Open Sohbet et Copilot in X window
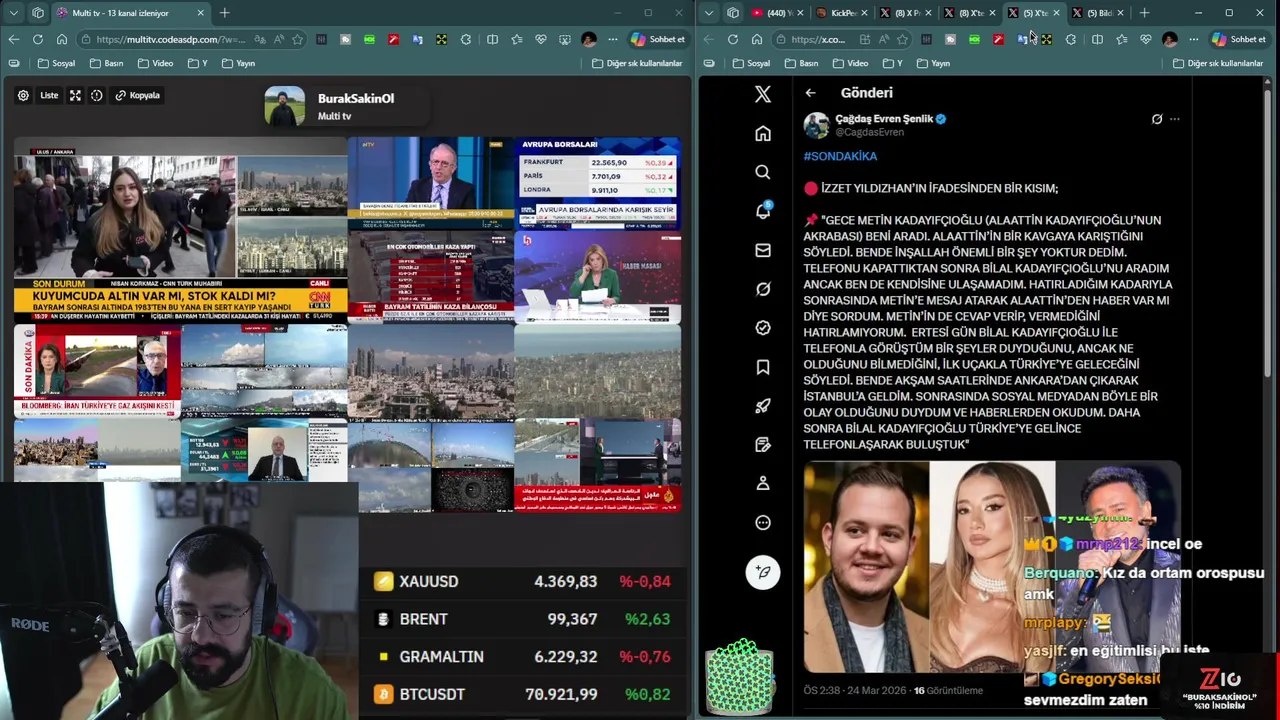The height and width of the screenshot is (720, 1280). click(x=1238, y=39)
